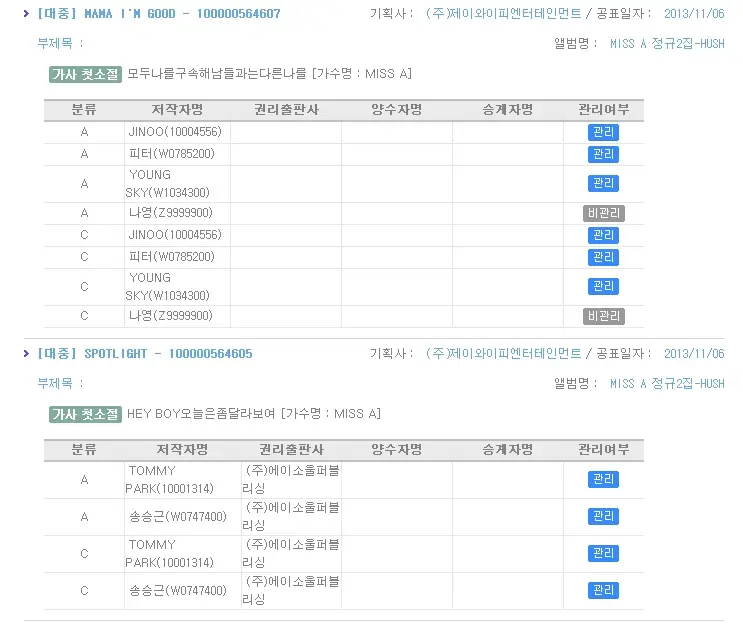
Task: Click 관리 badge for last 송승근 row
Action: click(x=603, y=590)
